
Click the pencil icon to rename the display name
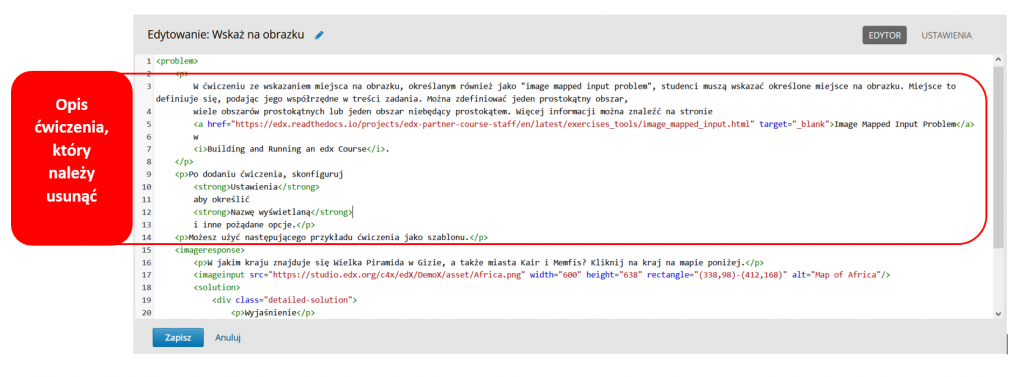(319, 35)
